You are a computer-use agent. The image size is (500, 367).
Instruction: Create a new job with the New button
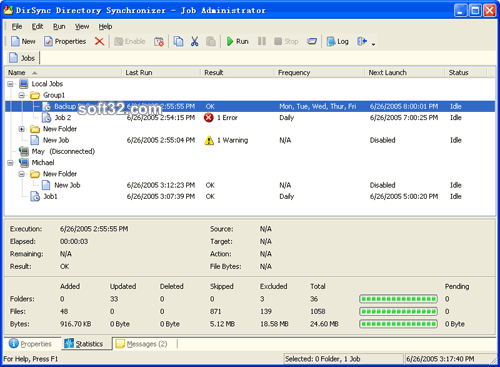point(23,41)
